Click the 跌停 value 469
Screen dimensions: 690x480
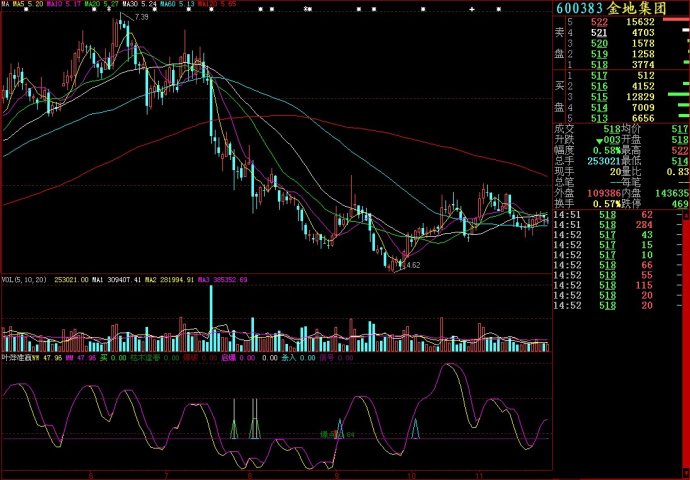(680, 204)
